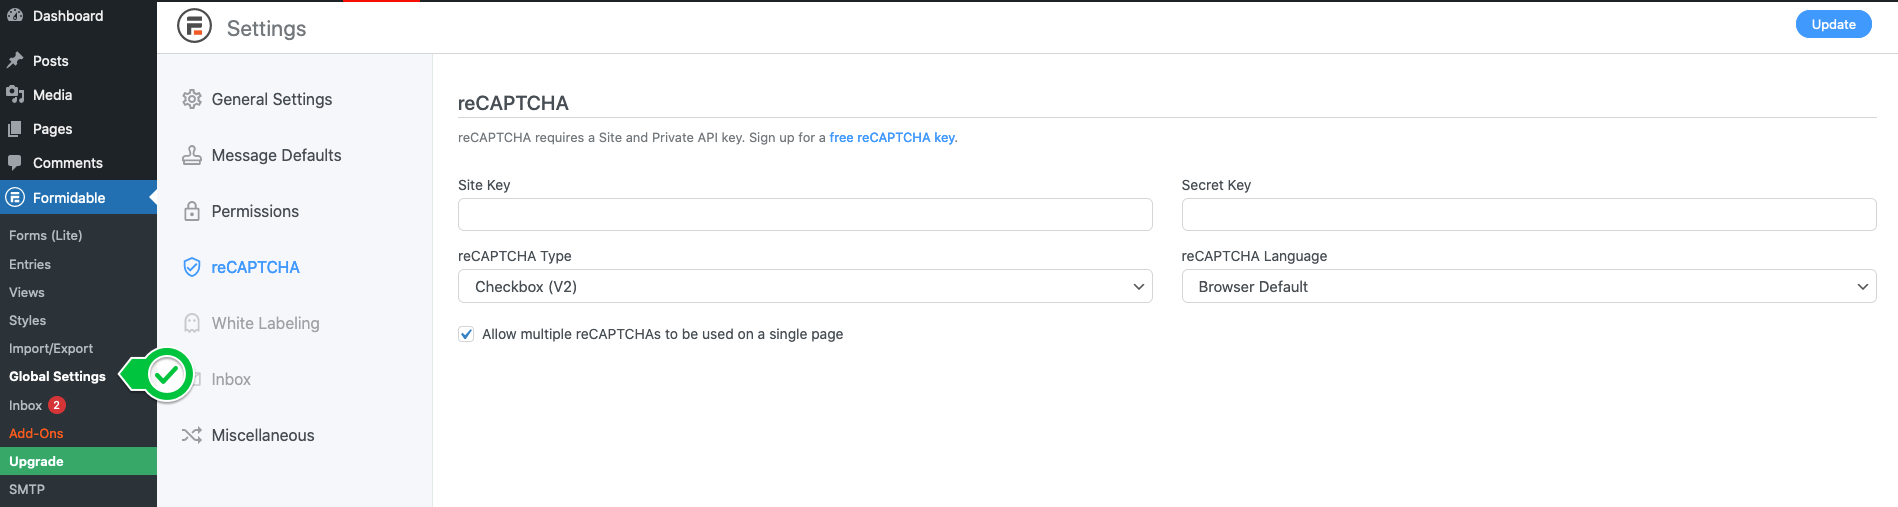The image size is (1898, 507).
Task: Click the White Labeling ghost icon
Action: coord(192,323)
